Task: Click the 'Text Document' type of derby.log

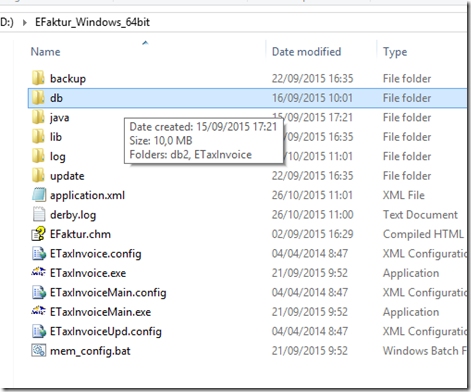Action: (420, 214)
